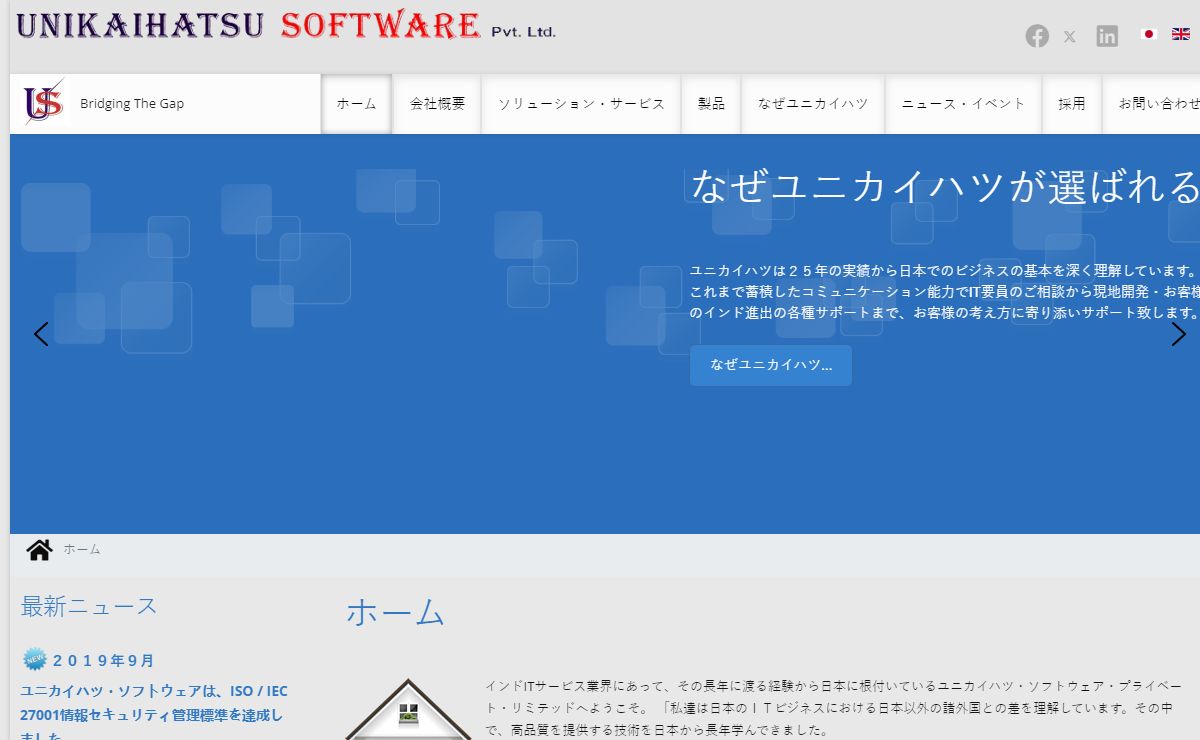Screen dimensions: 1200x740
Task: Click the Unikaihatsu Software header logo
Action: point(286,24)
